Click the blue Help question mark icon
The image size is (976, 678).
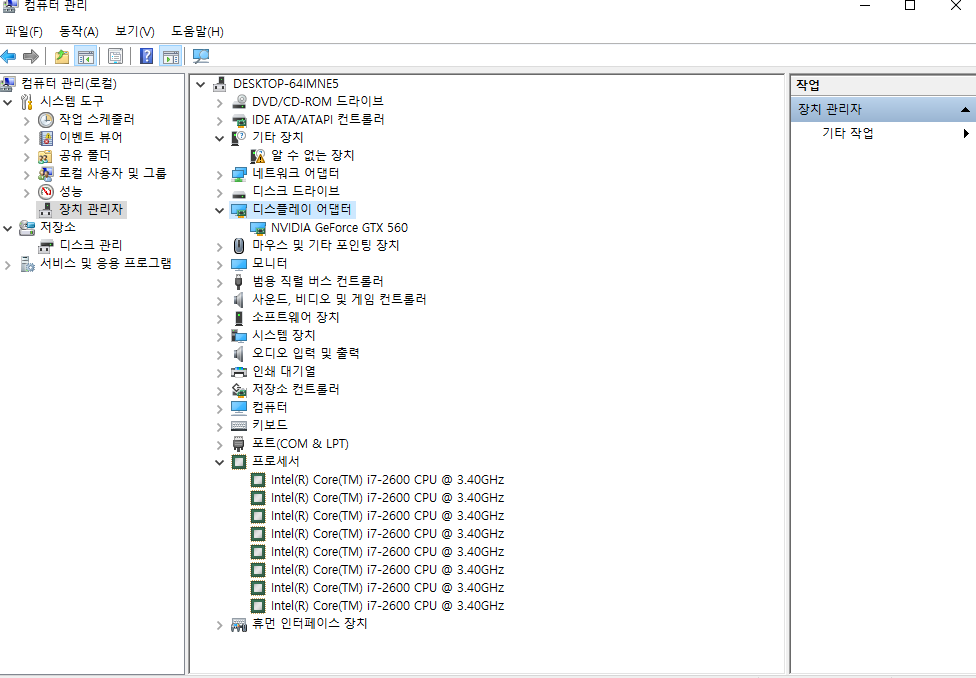tap(147, 56)
